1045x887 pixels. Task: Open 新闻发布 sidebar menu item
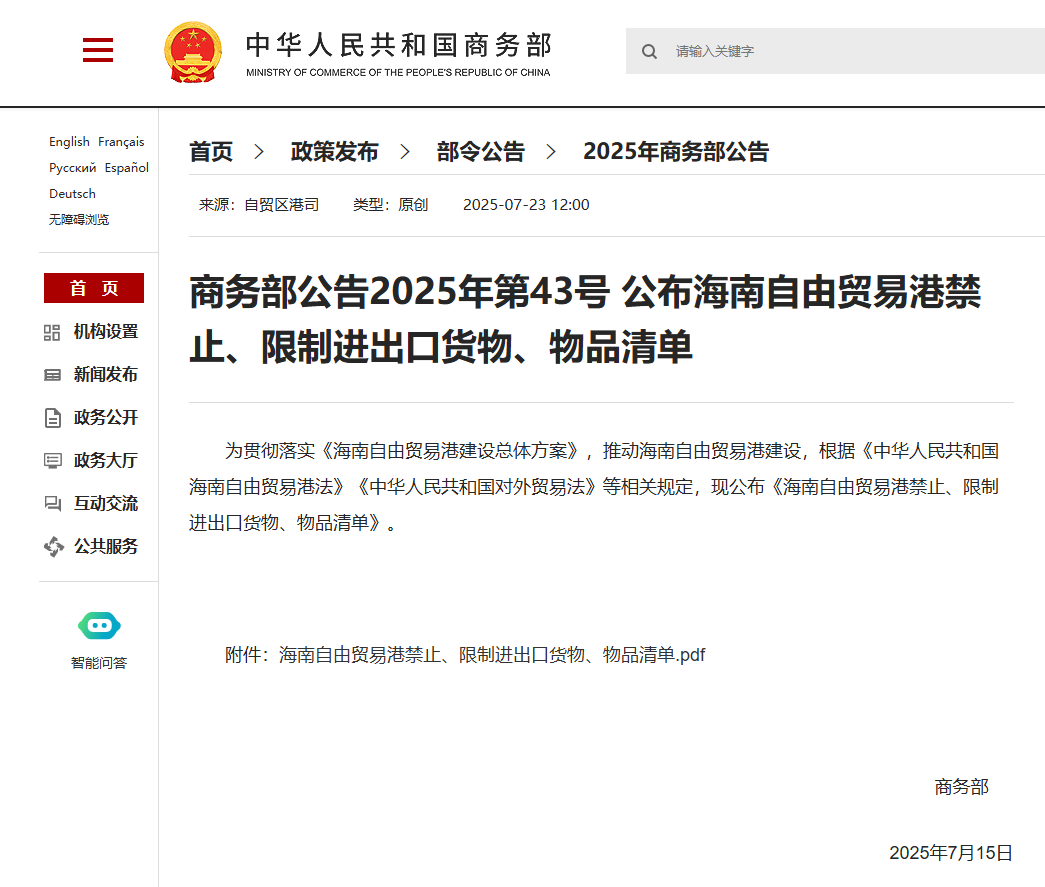105,375
